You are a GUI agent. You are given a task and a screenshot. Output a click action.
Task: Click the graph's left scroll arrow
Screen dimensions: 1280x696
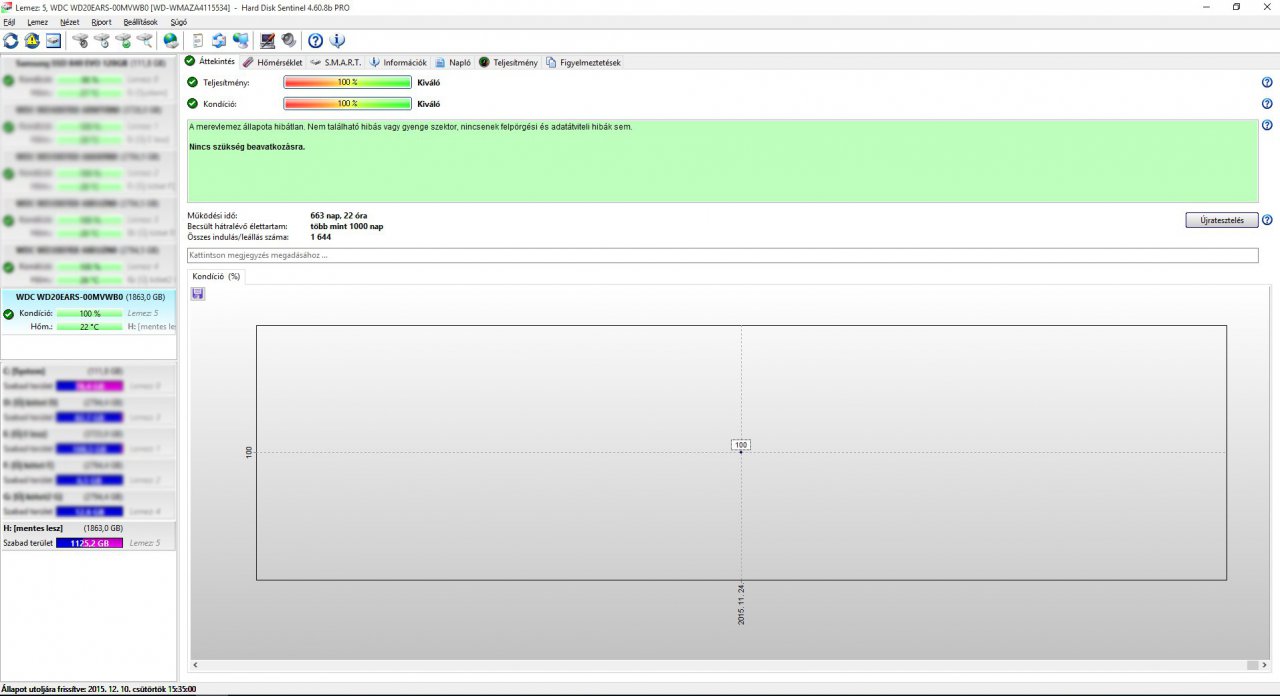tap(194, 665)
